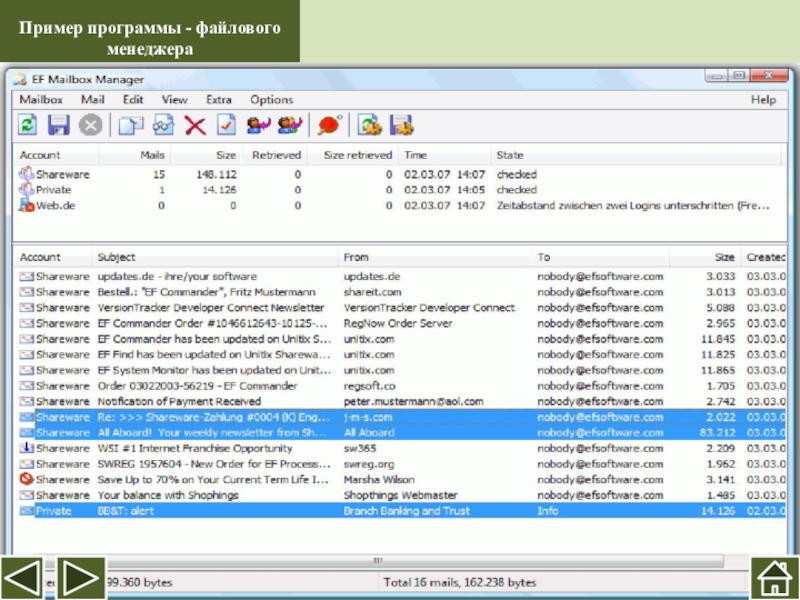This screenshot has width=800, height=600.
Task: Select 'Notification of Payment Received' mail
Action: (x=402, y=402)
